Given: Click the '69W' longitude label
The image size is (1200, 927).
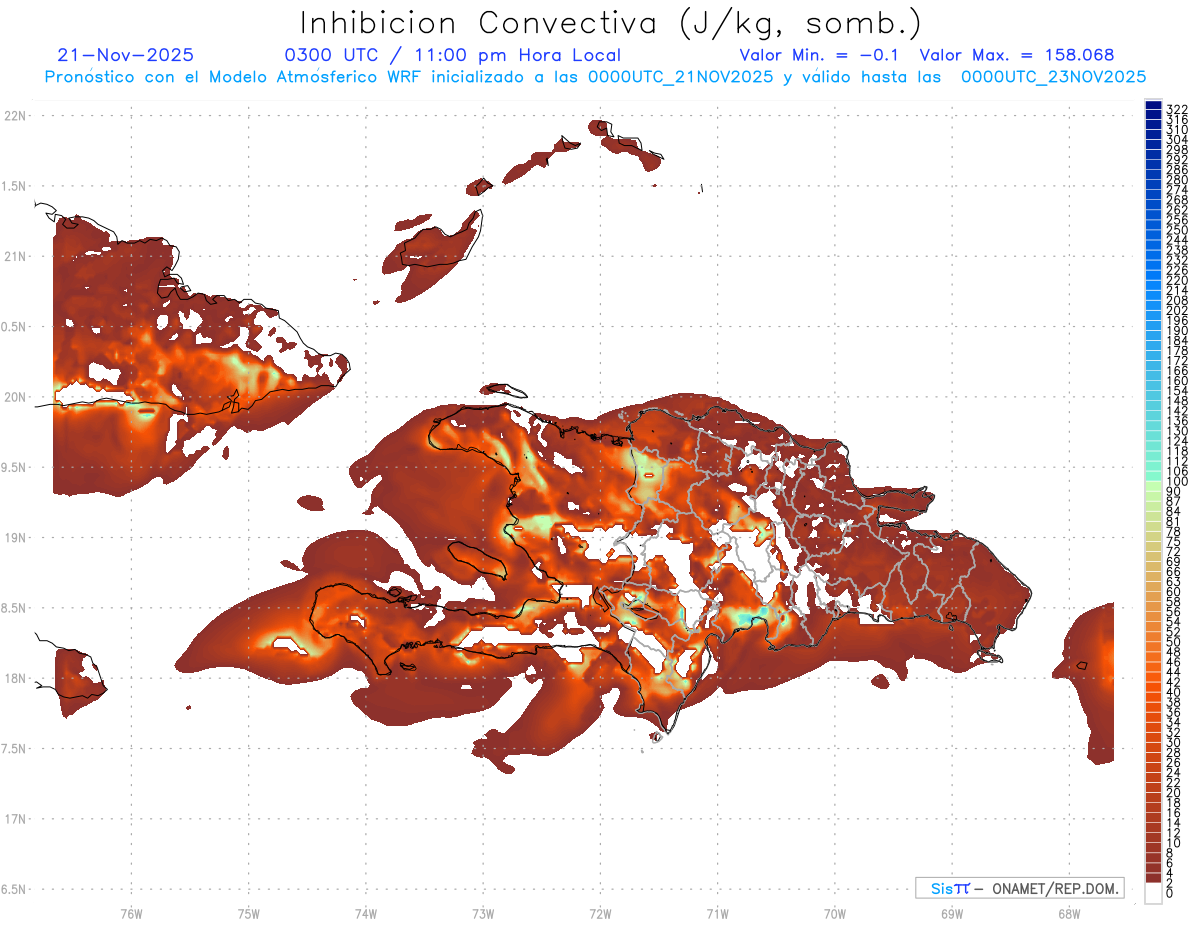Looking at the screenshot, I should (951, 913).
